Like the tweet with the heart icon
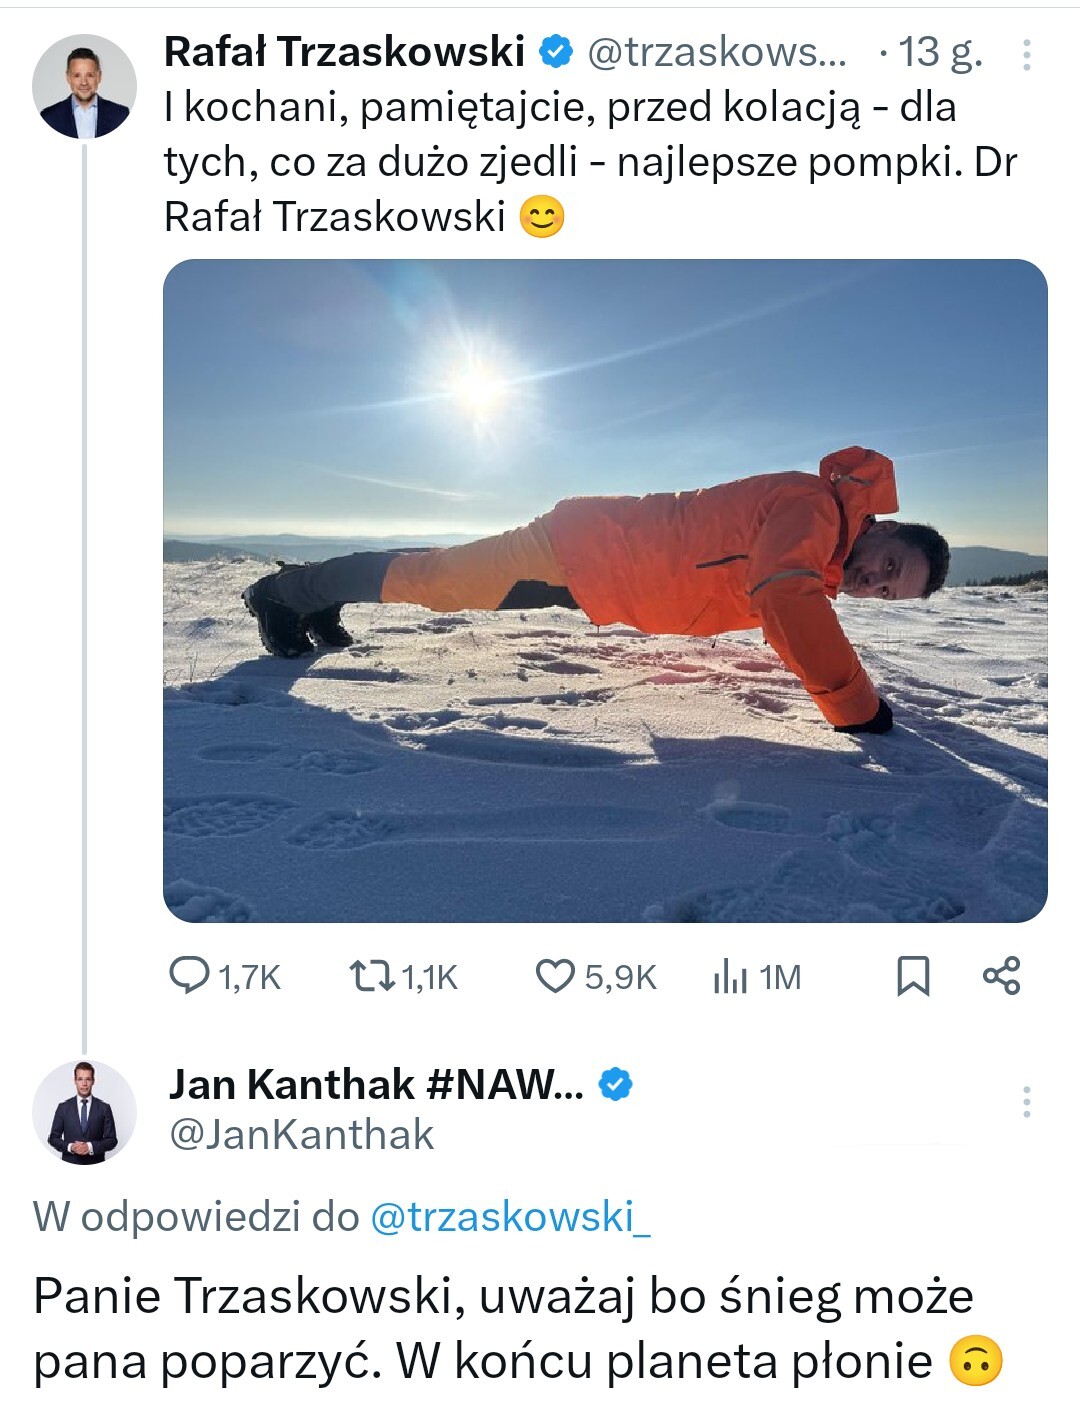 pyautogui.click(x=556, y=976)
